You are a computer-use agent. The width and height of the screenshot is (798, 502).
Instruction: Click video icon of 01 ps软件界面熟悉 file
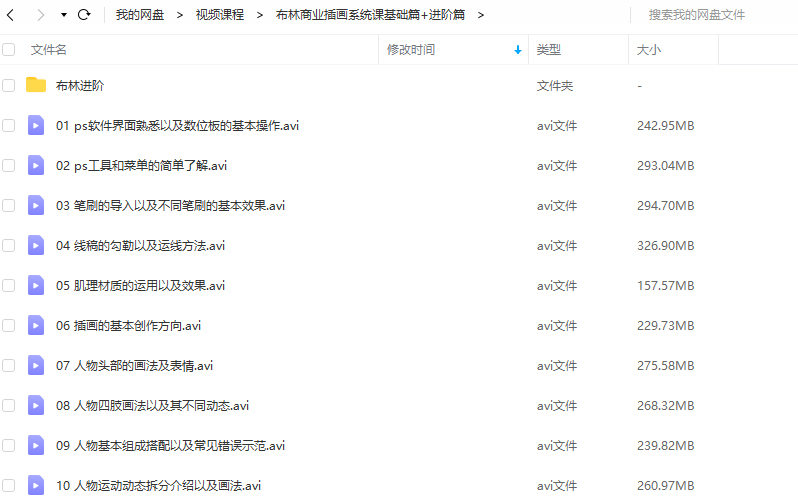pyautogui.click(x=36, y=125)
